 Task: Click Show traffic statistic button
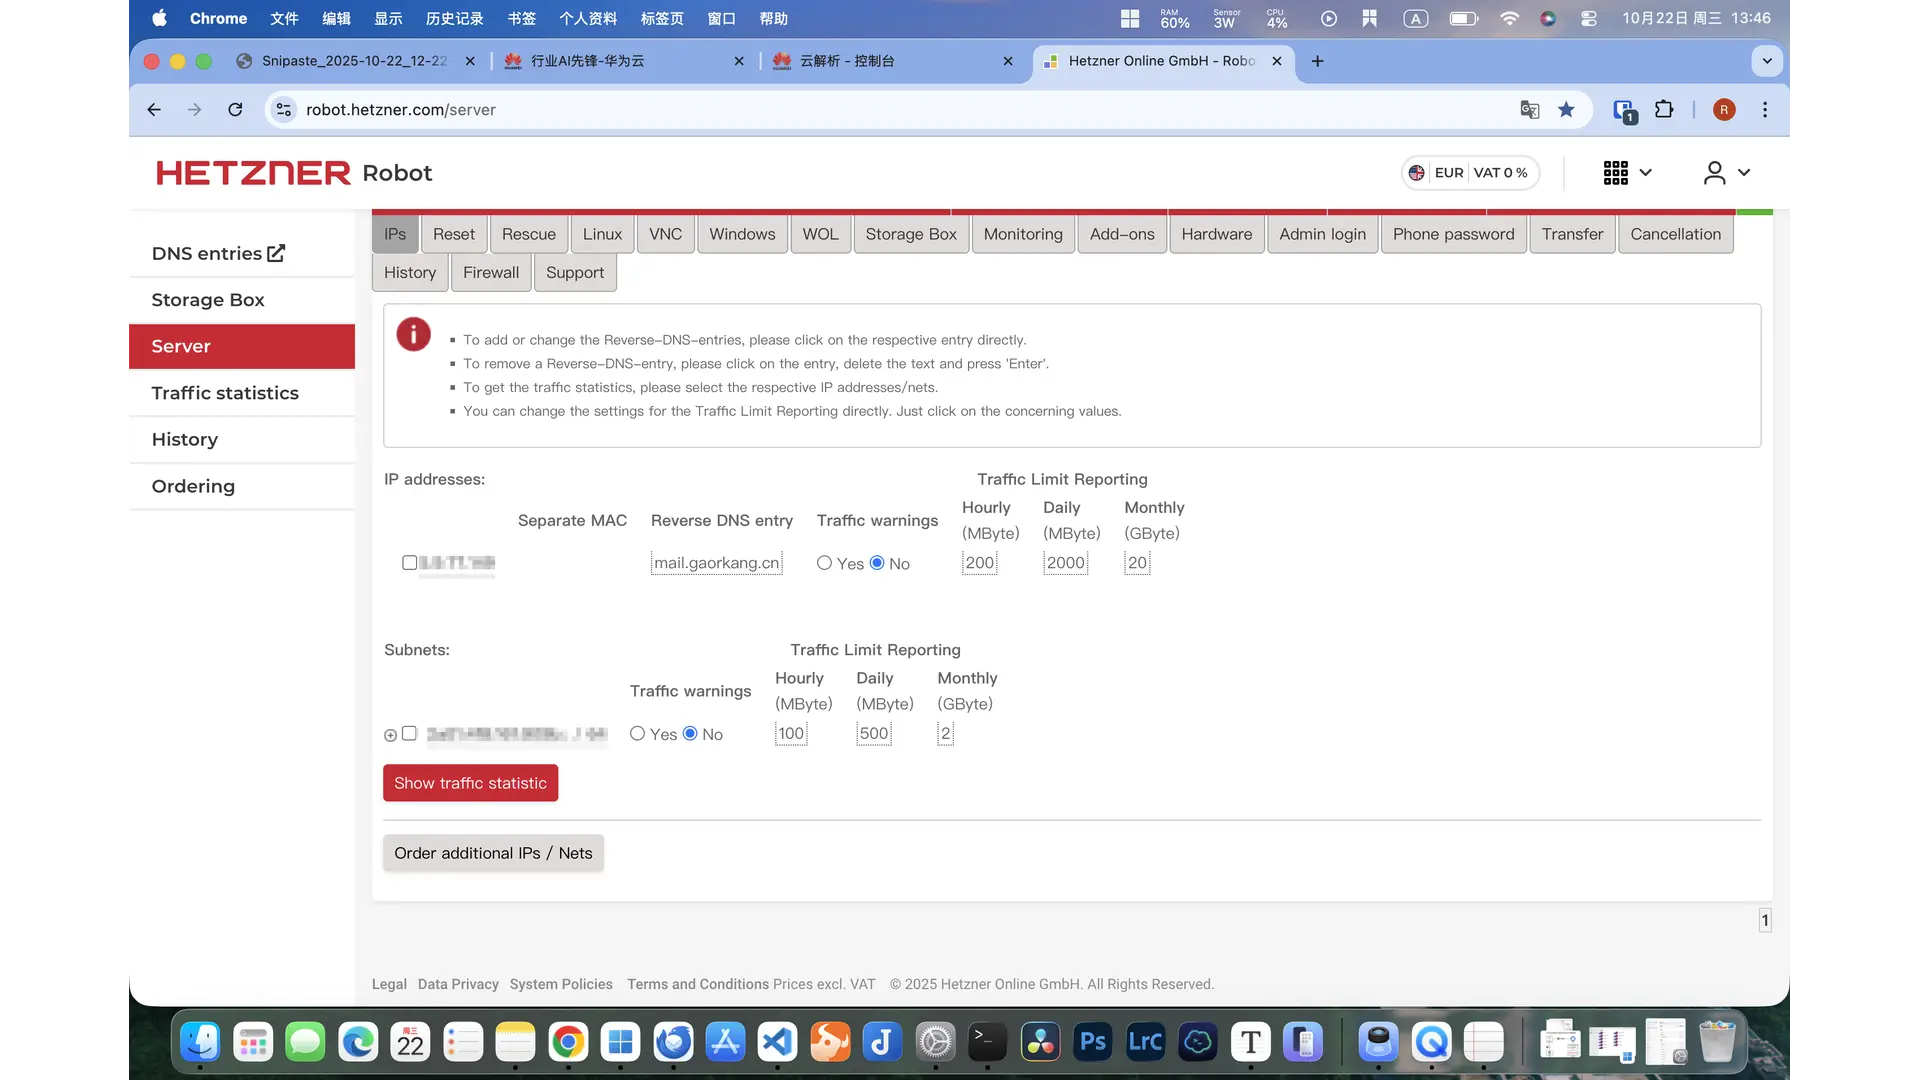coord(470,783)
